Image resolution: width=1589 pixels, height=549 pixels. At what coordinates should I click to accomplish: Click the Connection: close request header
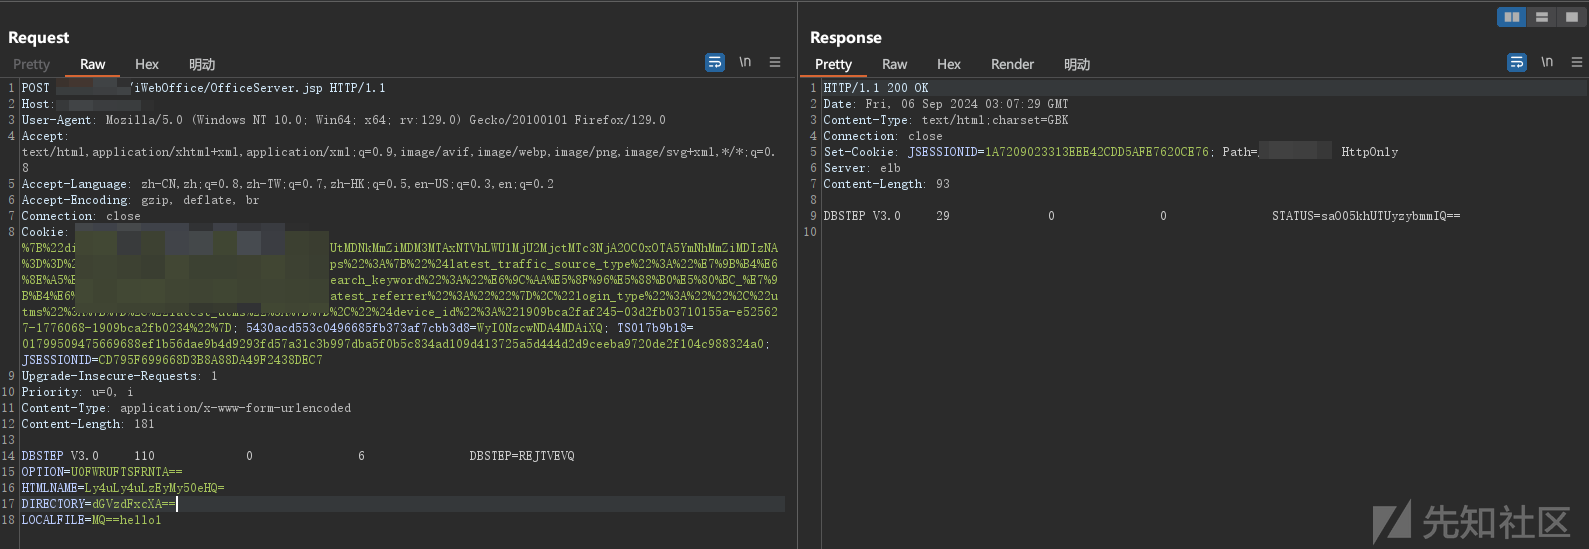tap(81, 216)
